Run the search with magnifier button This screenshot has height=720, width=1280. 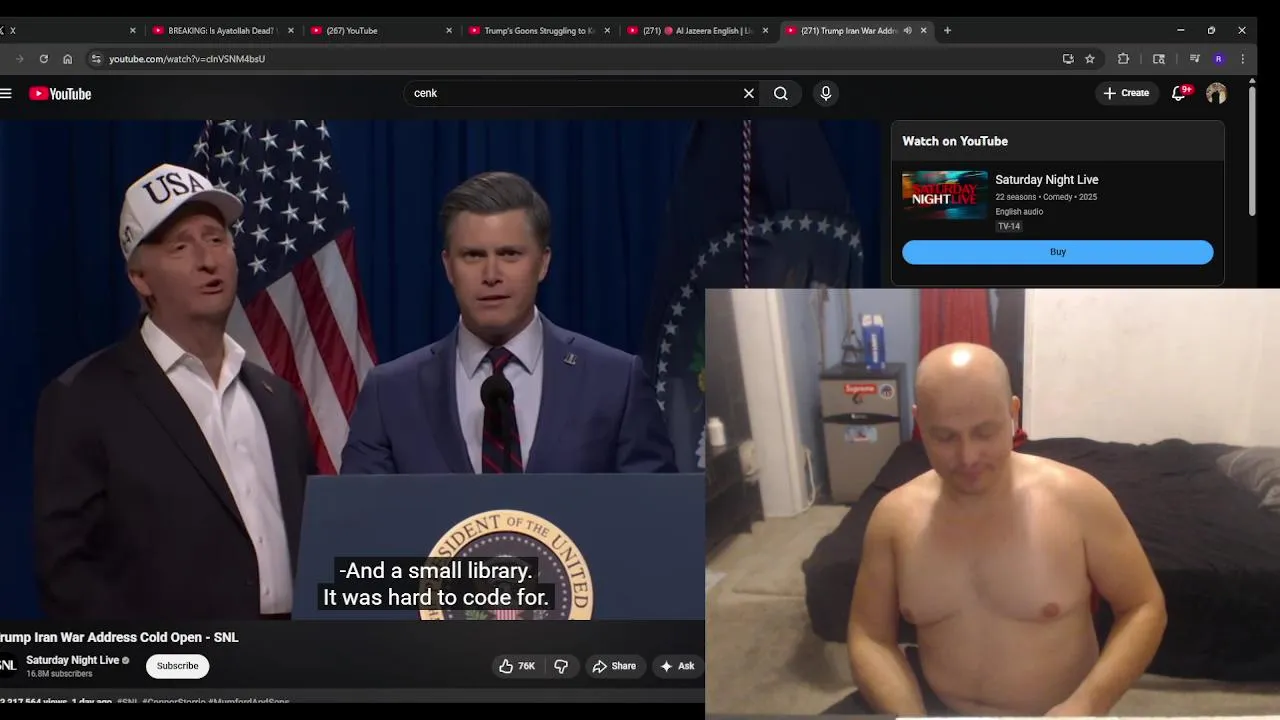tap(781, 93)
